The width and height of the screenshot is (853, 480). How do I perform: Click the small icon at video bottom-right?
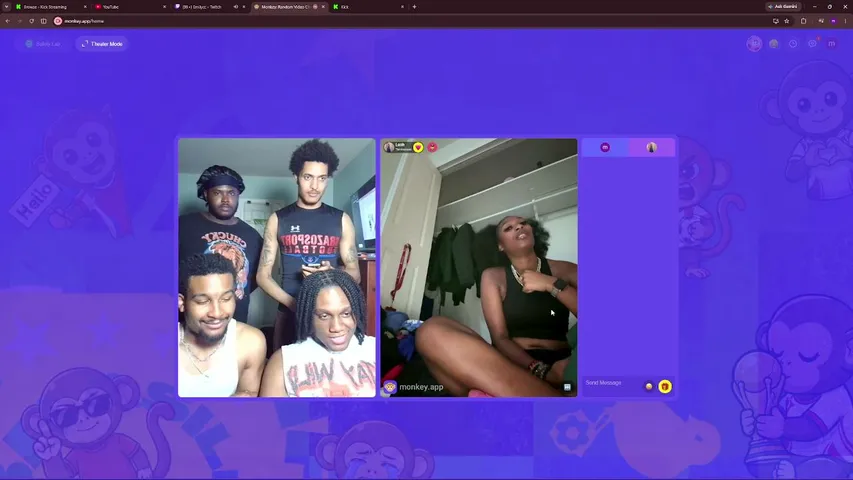point(567,387)
